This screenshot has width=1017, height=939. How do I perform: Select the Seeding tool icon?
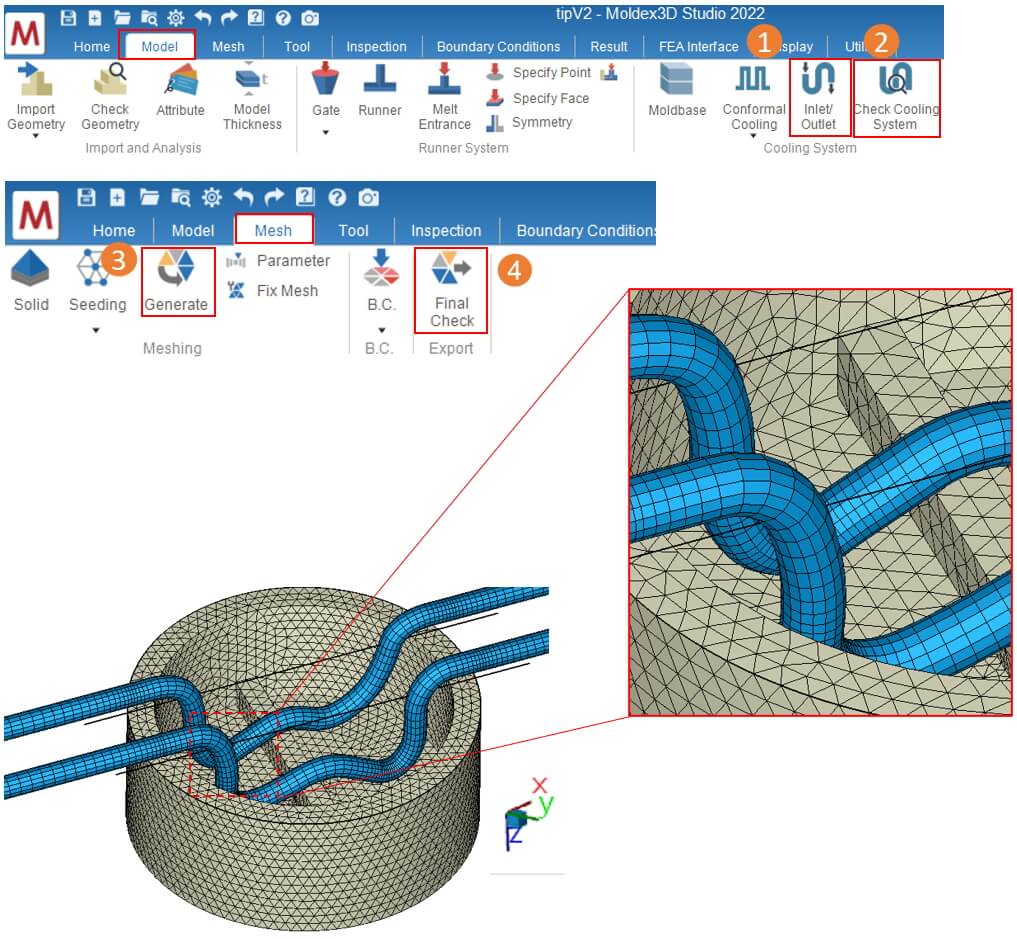pyautogui.click(x=94, y=268)
